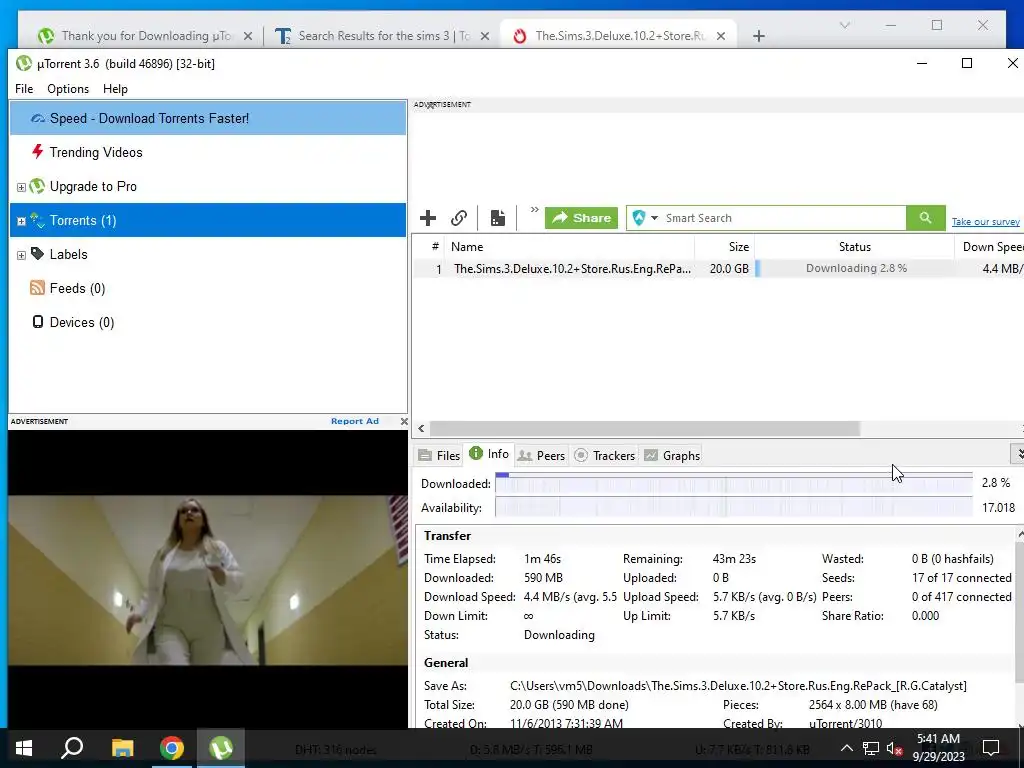Viewport: 1024px width, 768px height.
Task: Select Devices (0) in sidebar
Action: click(82, 322)
